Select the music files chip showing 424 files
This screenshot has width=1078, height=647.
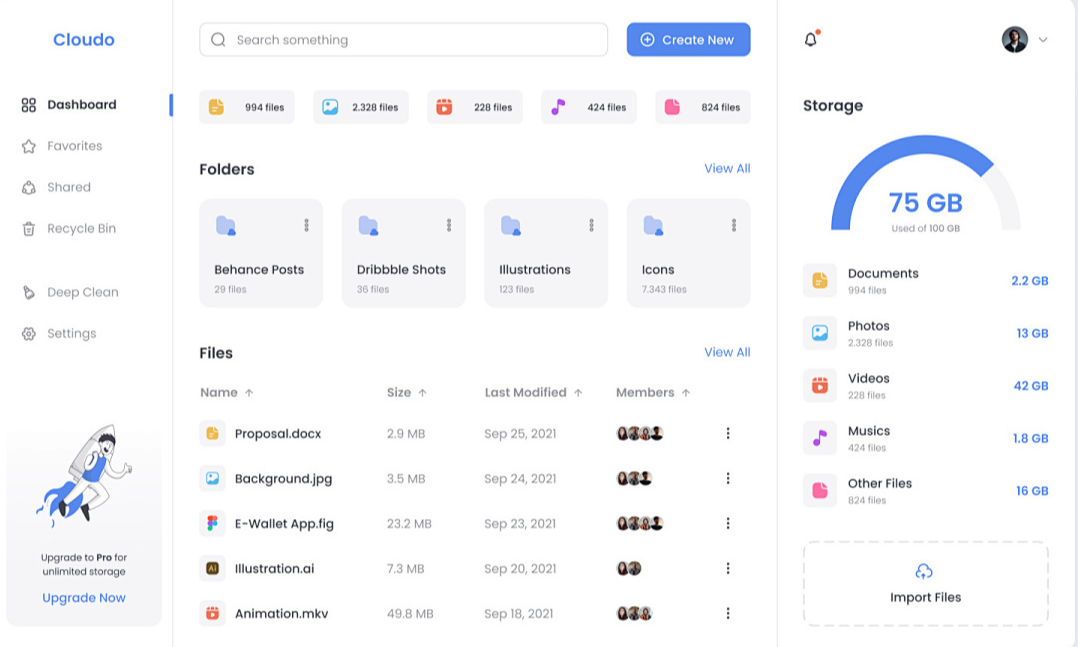589,107
